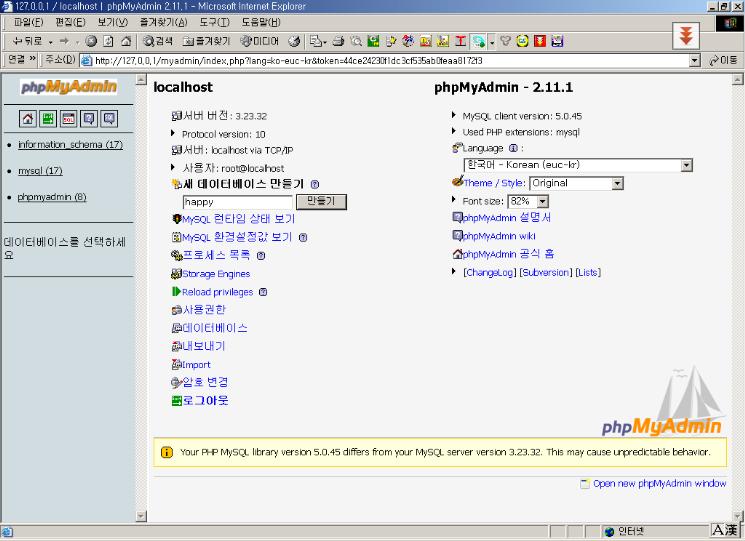Click the ChangeLog link
Screen dimensions: 745x541
click(490, 273)
